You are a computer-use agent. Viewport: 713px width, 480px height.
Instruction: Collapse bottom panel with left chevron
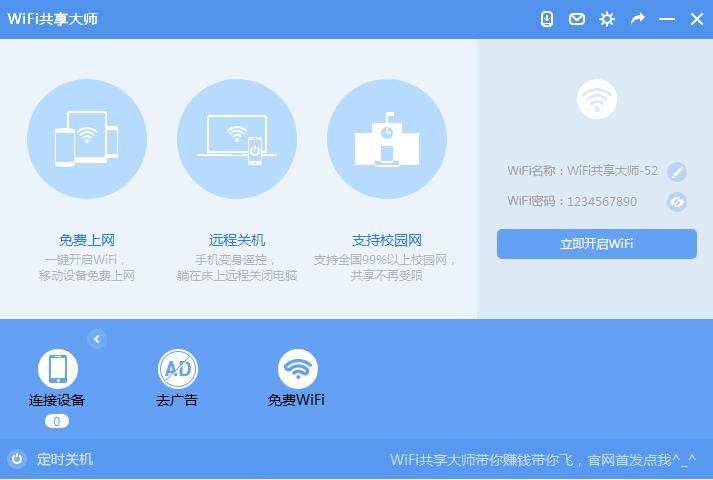pyautogui.click(x=97, y=339)
